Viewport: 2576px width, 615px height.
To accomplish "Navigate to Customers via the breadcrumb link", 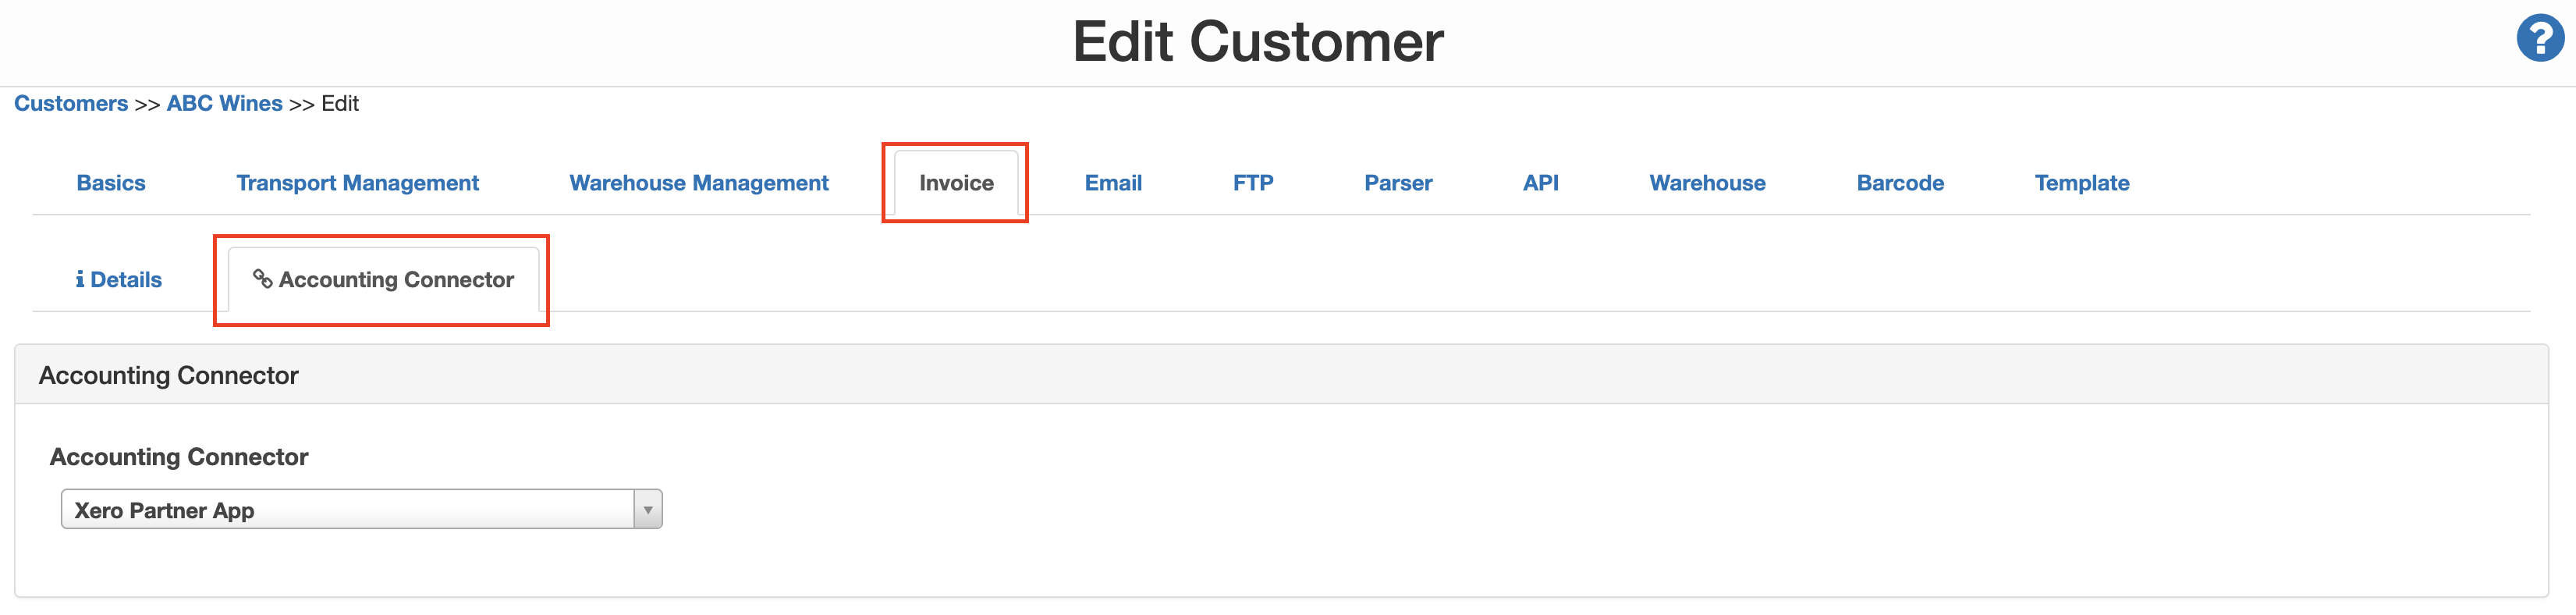I will [x=71, y=103].
